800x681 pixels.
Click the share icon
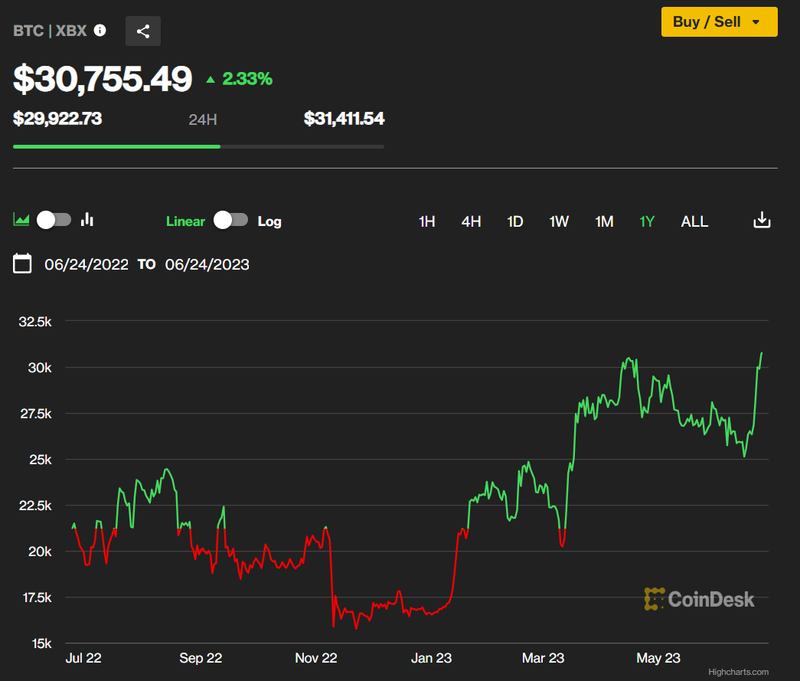(x=143, y=31)
